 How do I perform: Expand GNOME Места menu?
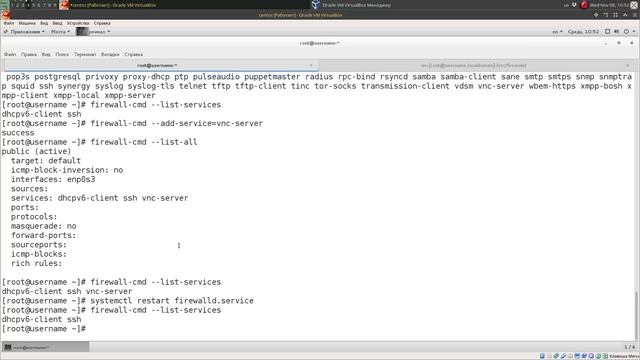(x=60, y=31)
